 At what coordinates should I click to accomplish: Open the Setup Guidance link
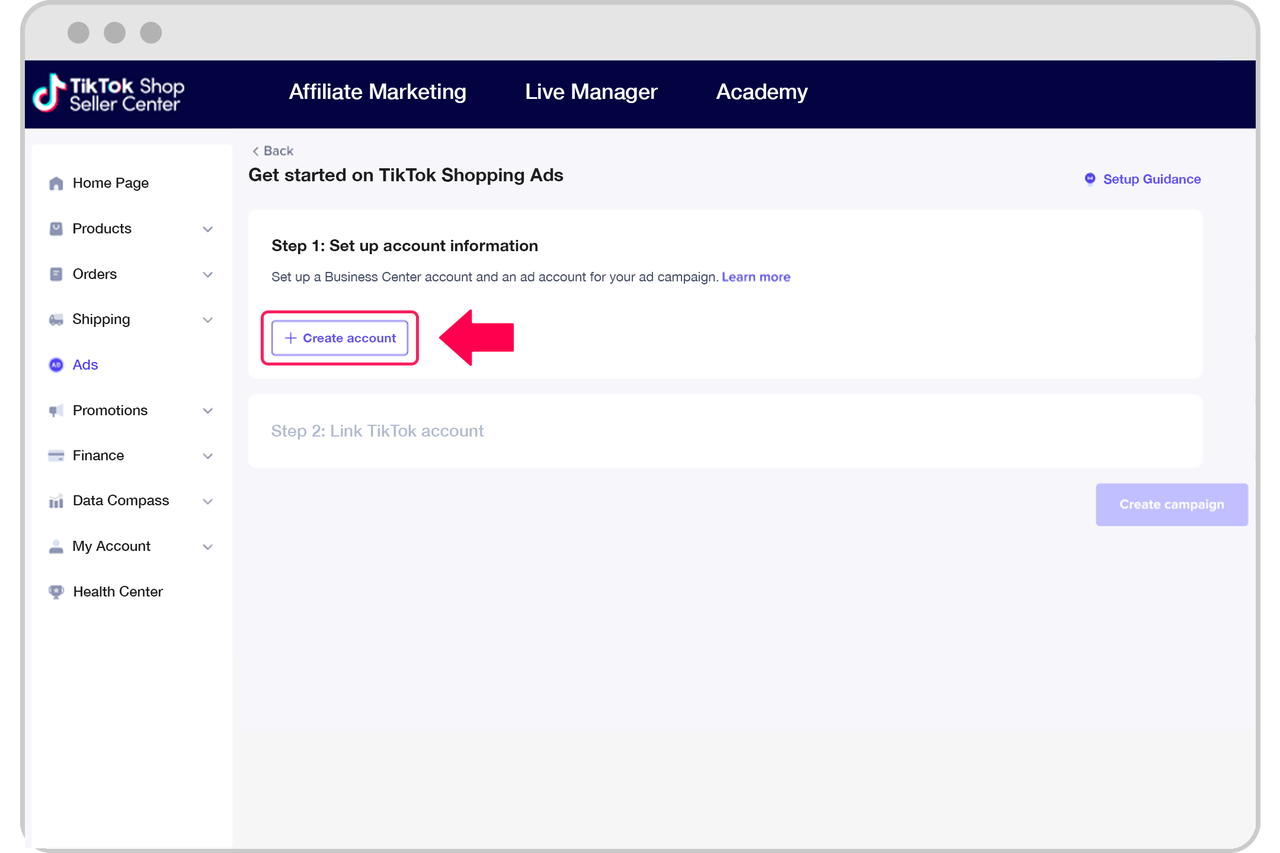click(x=1152, y=179)
